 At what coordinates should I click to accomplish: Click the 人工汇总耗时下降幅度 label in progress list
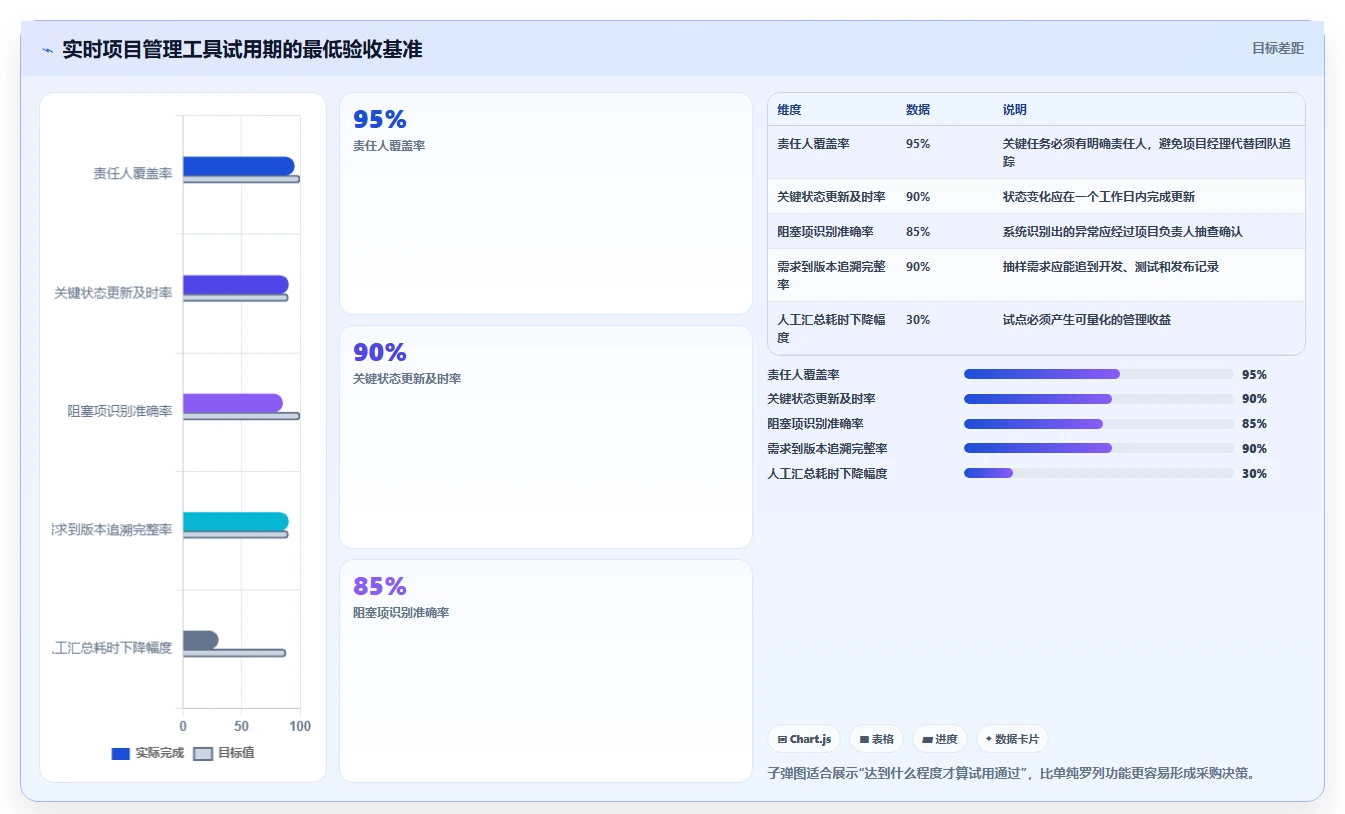(827, 474)
